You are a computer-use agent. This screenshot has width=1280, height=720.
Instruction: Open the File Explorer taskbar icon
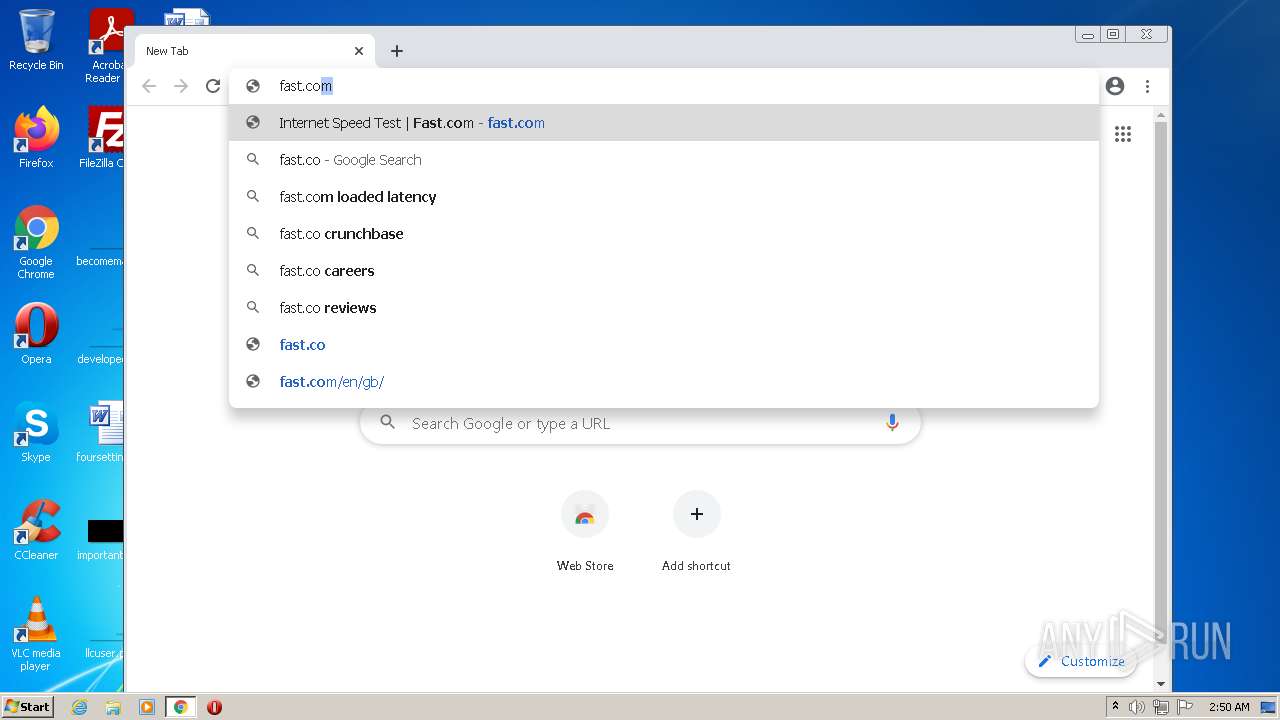pos(113,707)
